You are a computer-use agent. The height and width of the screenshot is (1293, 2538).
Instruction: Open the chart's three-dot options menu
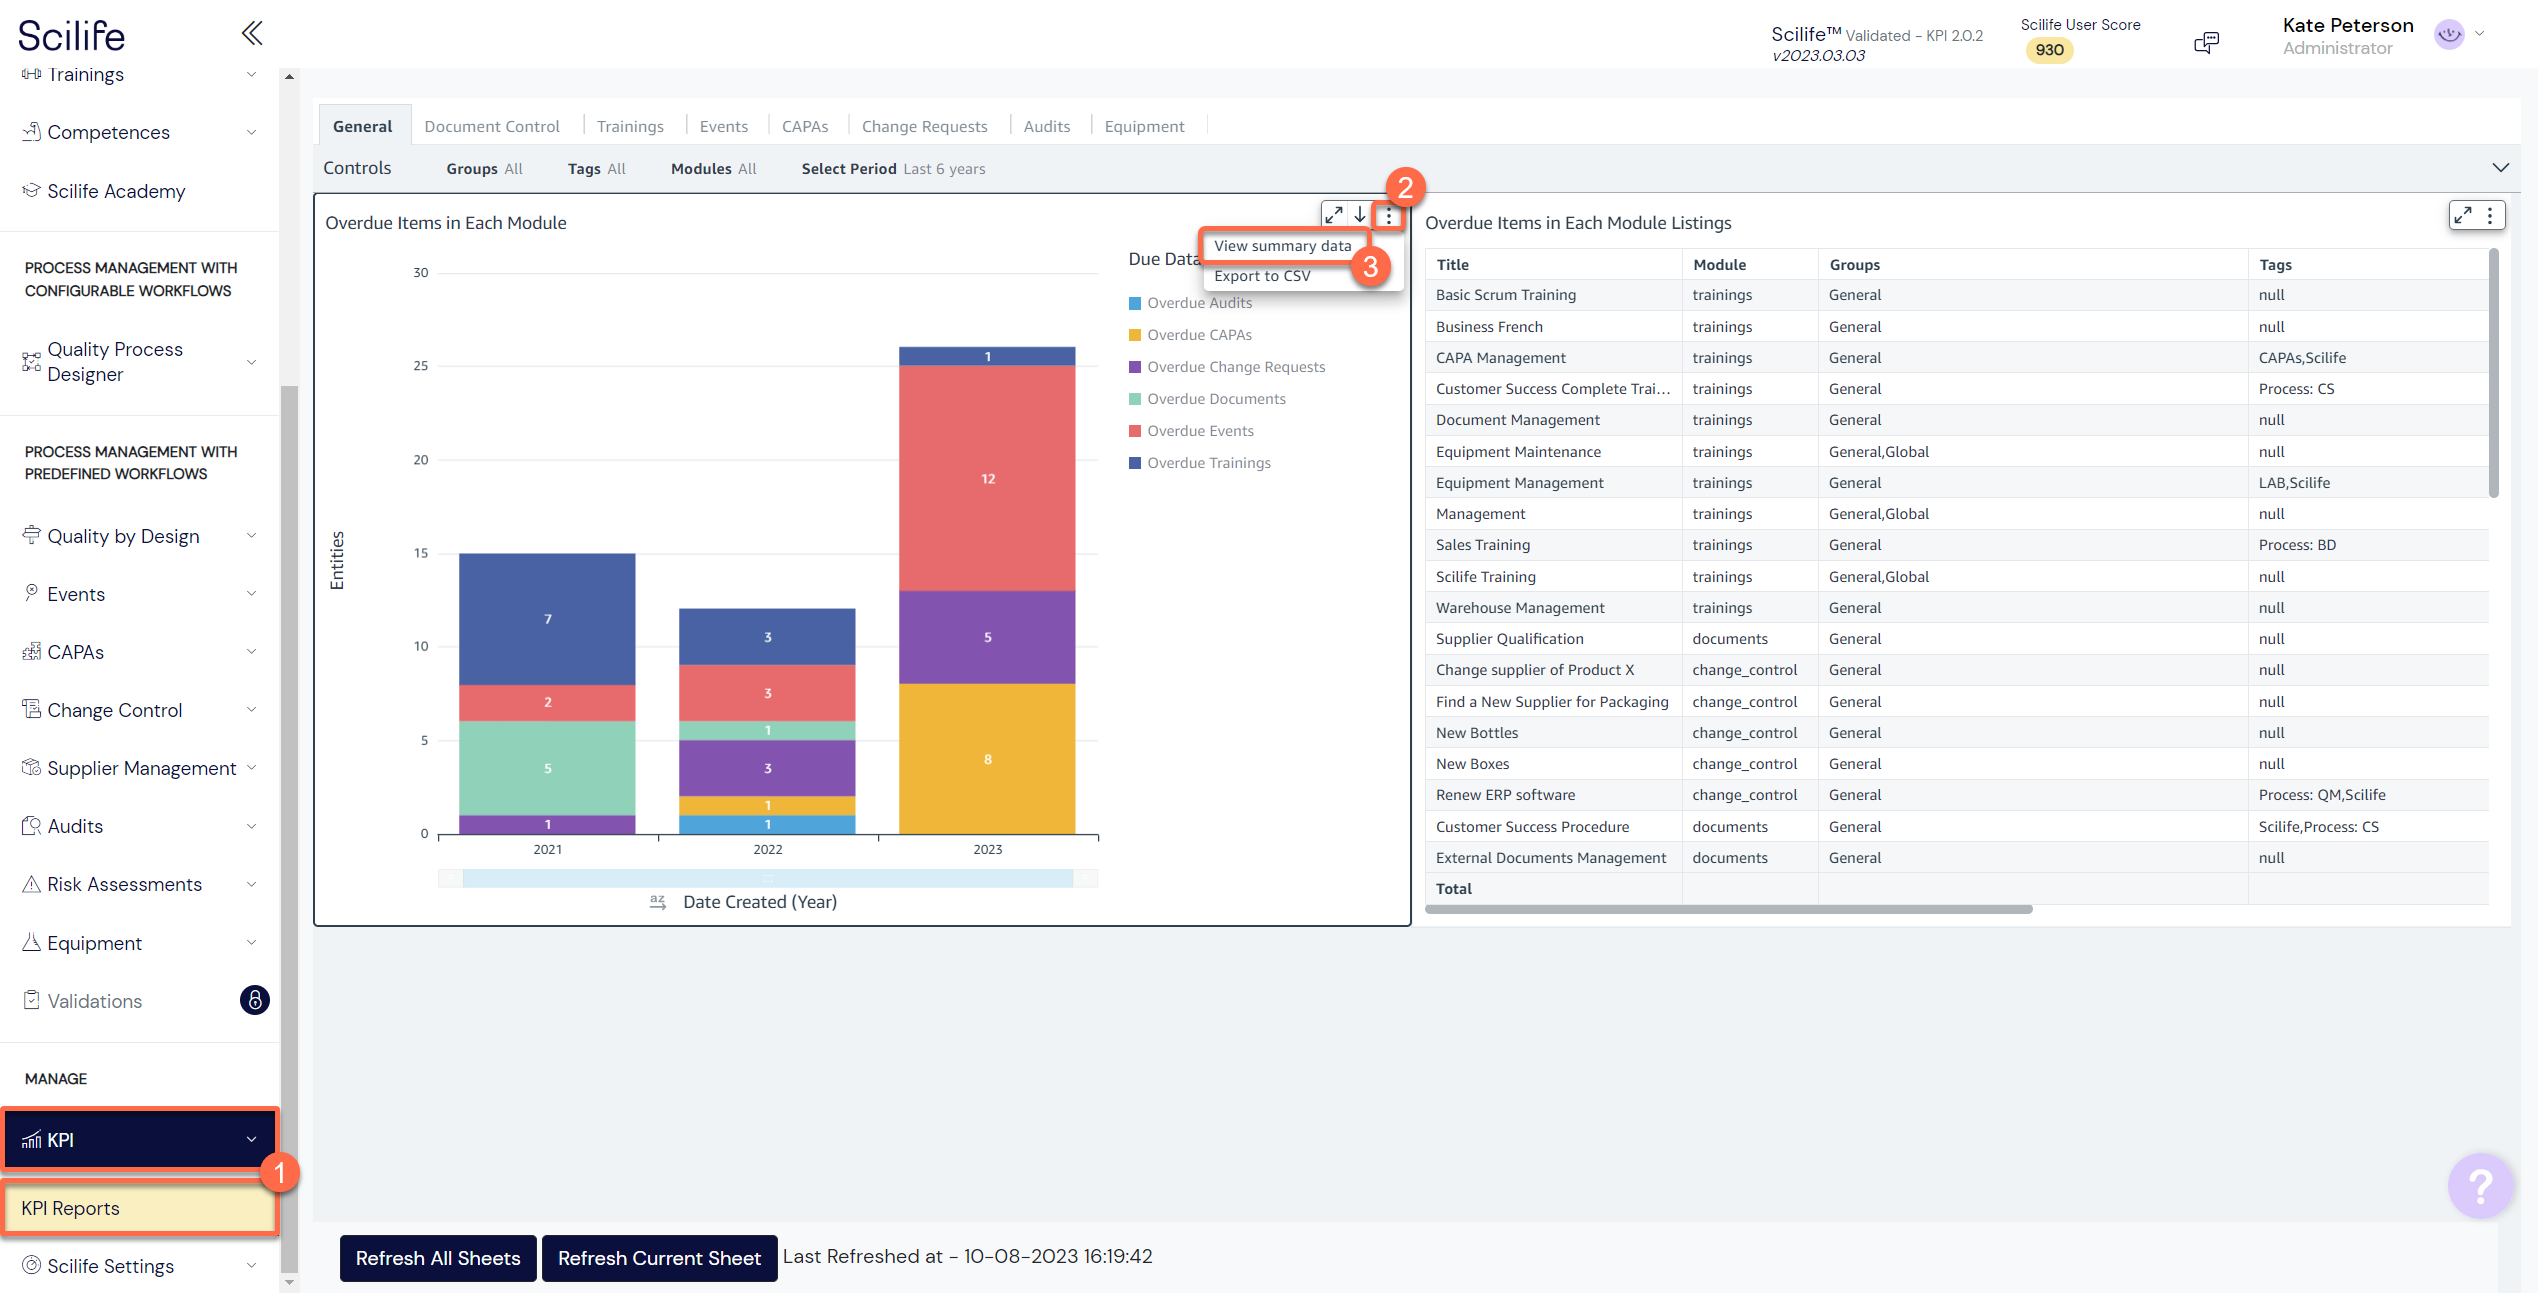1388,216
